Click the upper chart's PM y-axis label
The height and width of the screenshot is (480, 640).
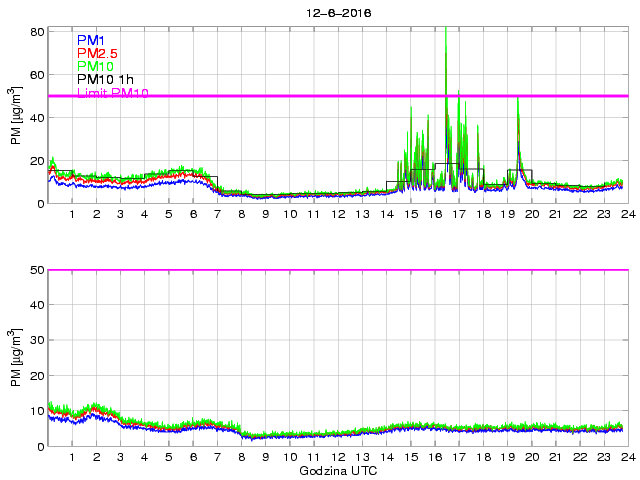pos(16,116)
